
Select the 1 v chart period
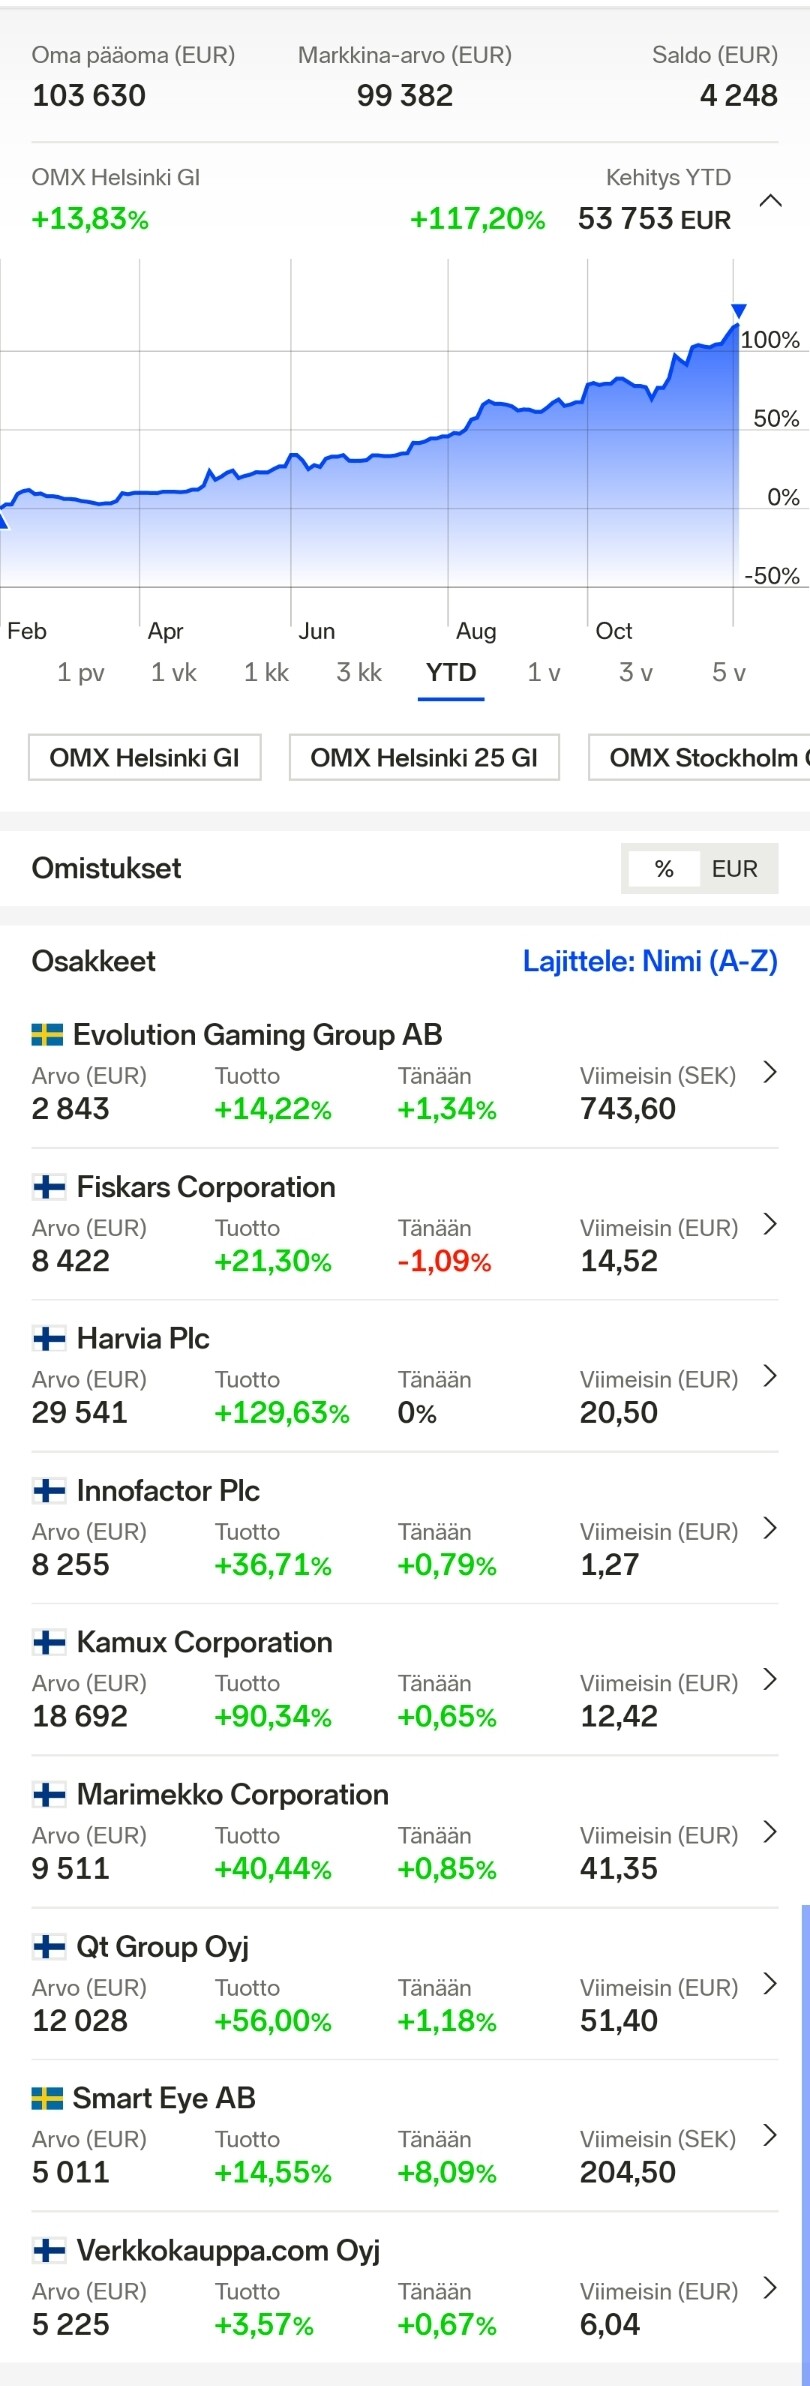[x=544, y=673]
